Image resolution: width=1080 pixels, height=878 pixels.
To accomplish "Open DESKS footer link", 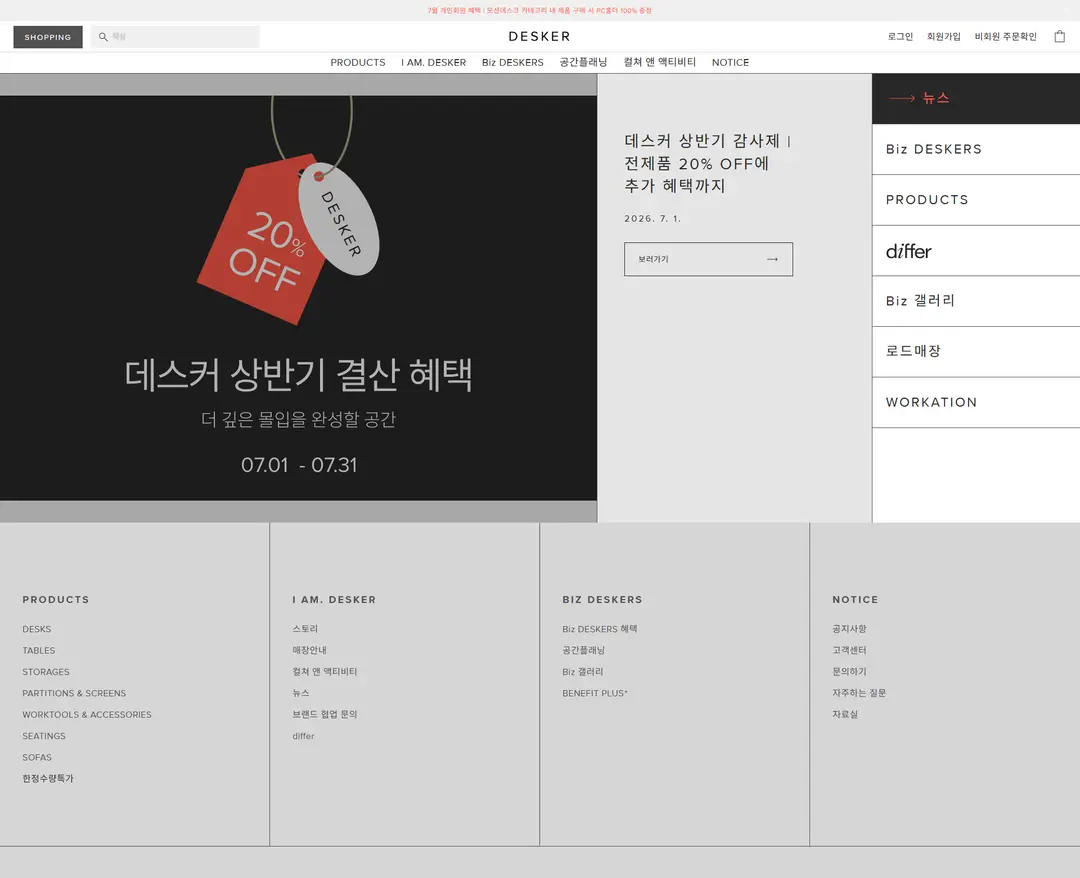I will 37,629.
